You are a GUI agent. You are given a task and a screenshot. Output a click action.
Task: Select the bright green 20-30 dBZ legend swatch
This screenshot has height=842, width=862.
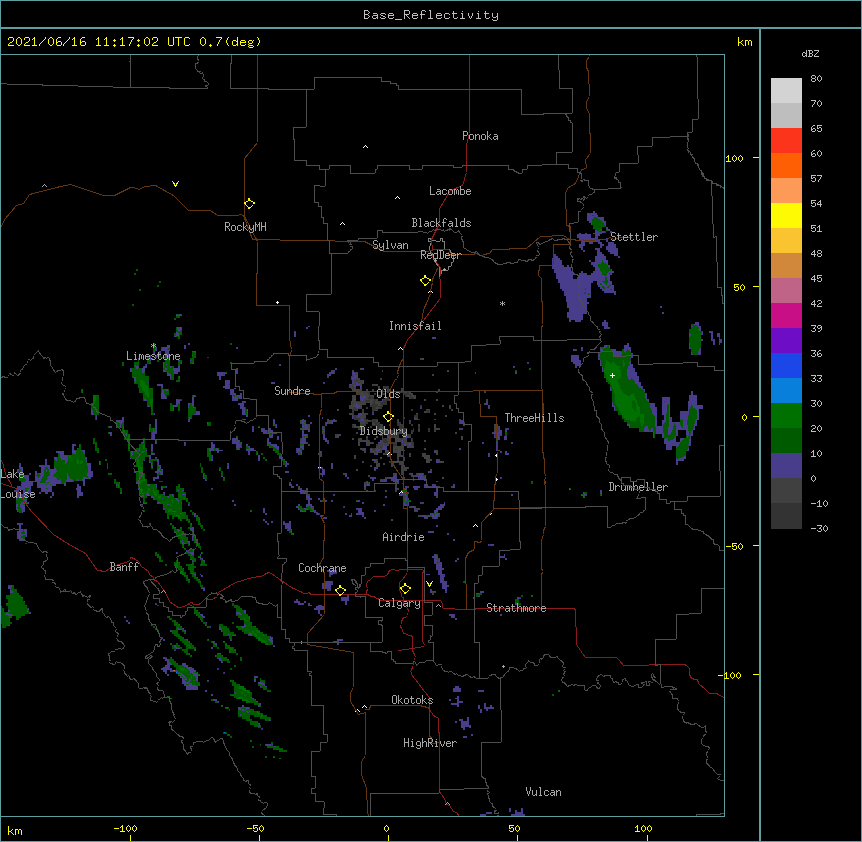pos(786,416)
